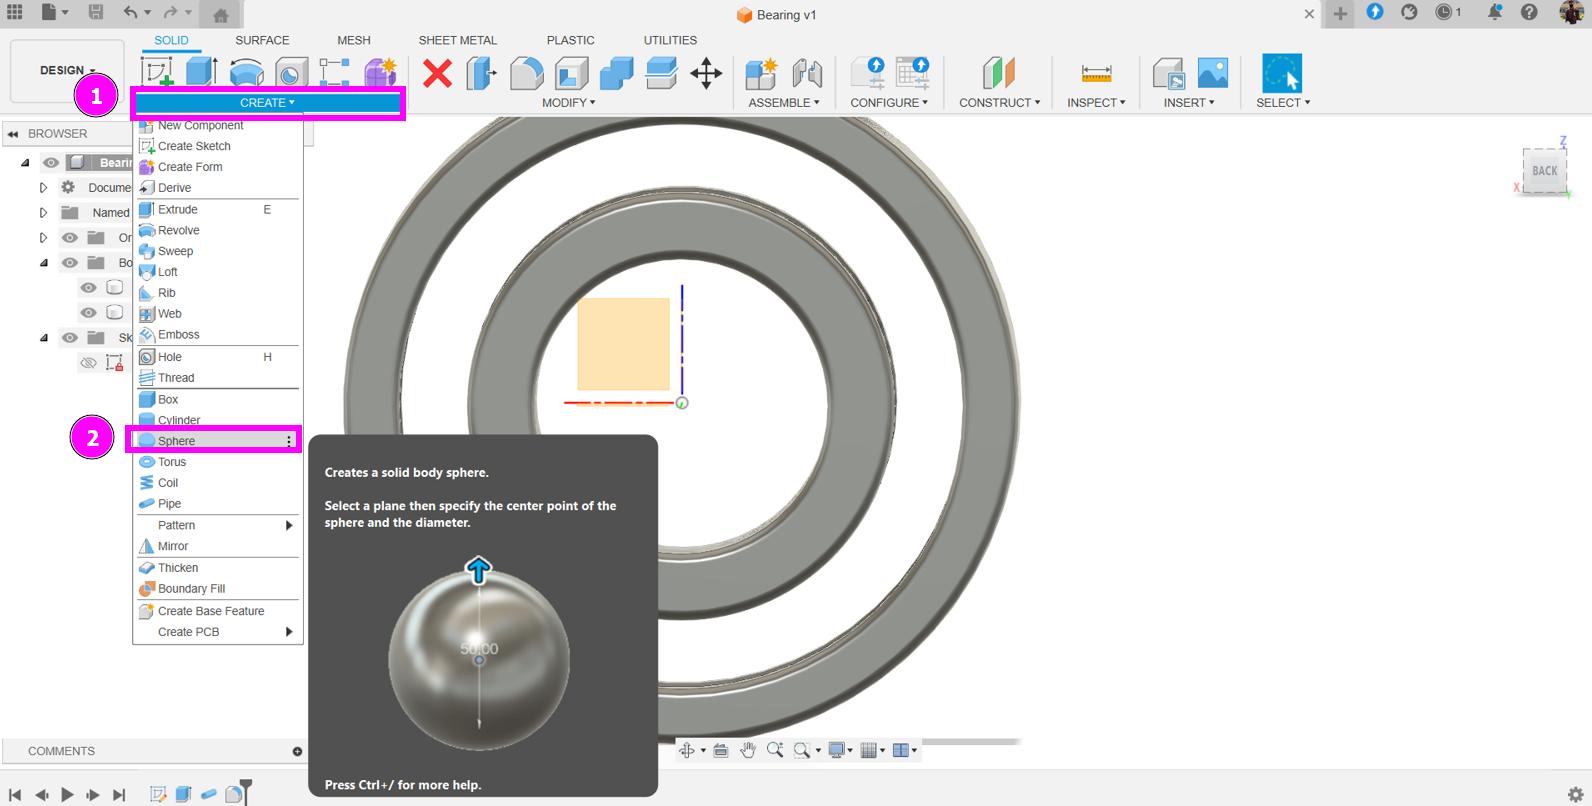1592x806 pixels.
Task: Click the Create Sketch toolbar icon
Action: 157,72
